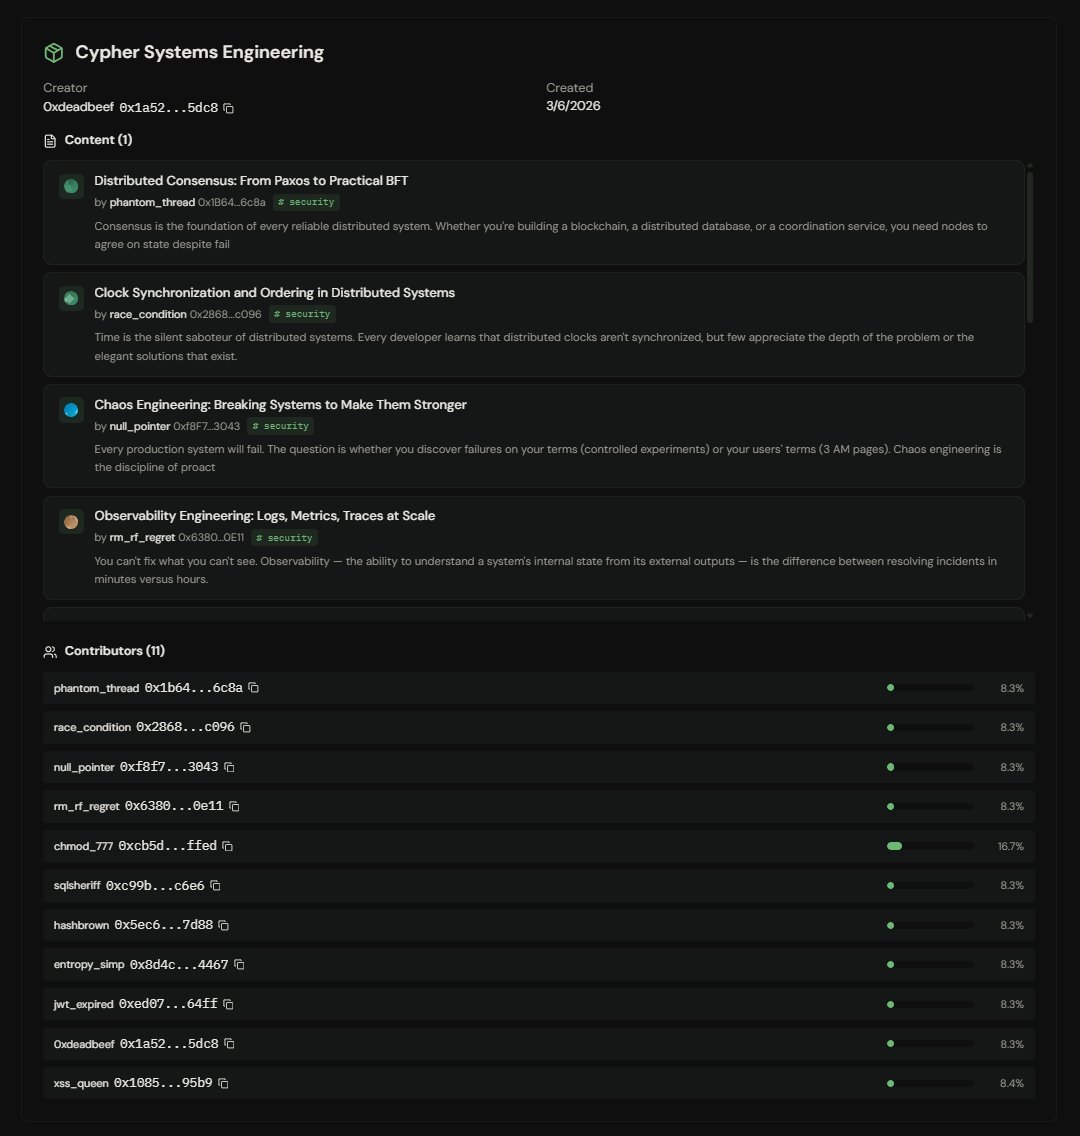Copy hashbrown's contributor address
Screen dimensions: 1080x1136
pos(222,924)
